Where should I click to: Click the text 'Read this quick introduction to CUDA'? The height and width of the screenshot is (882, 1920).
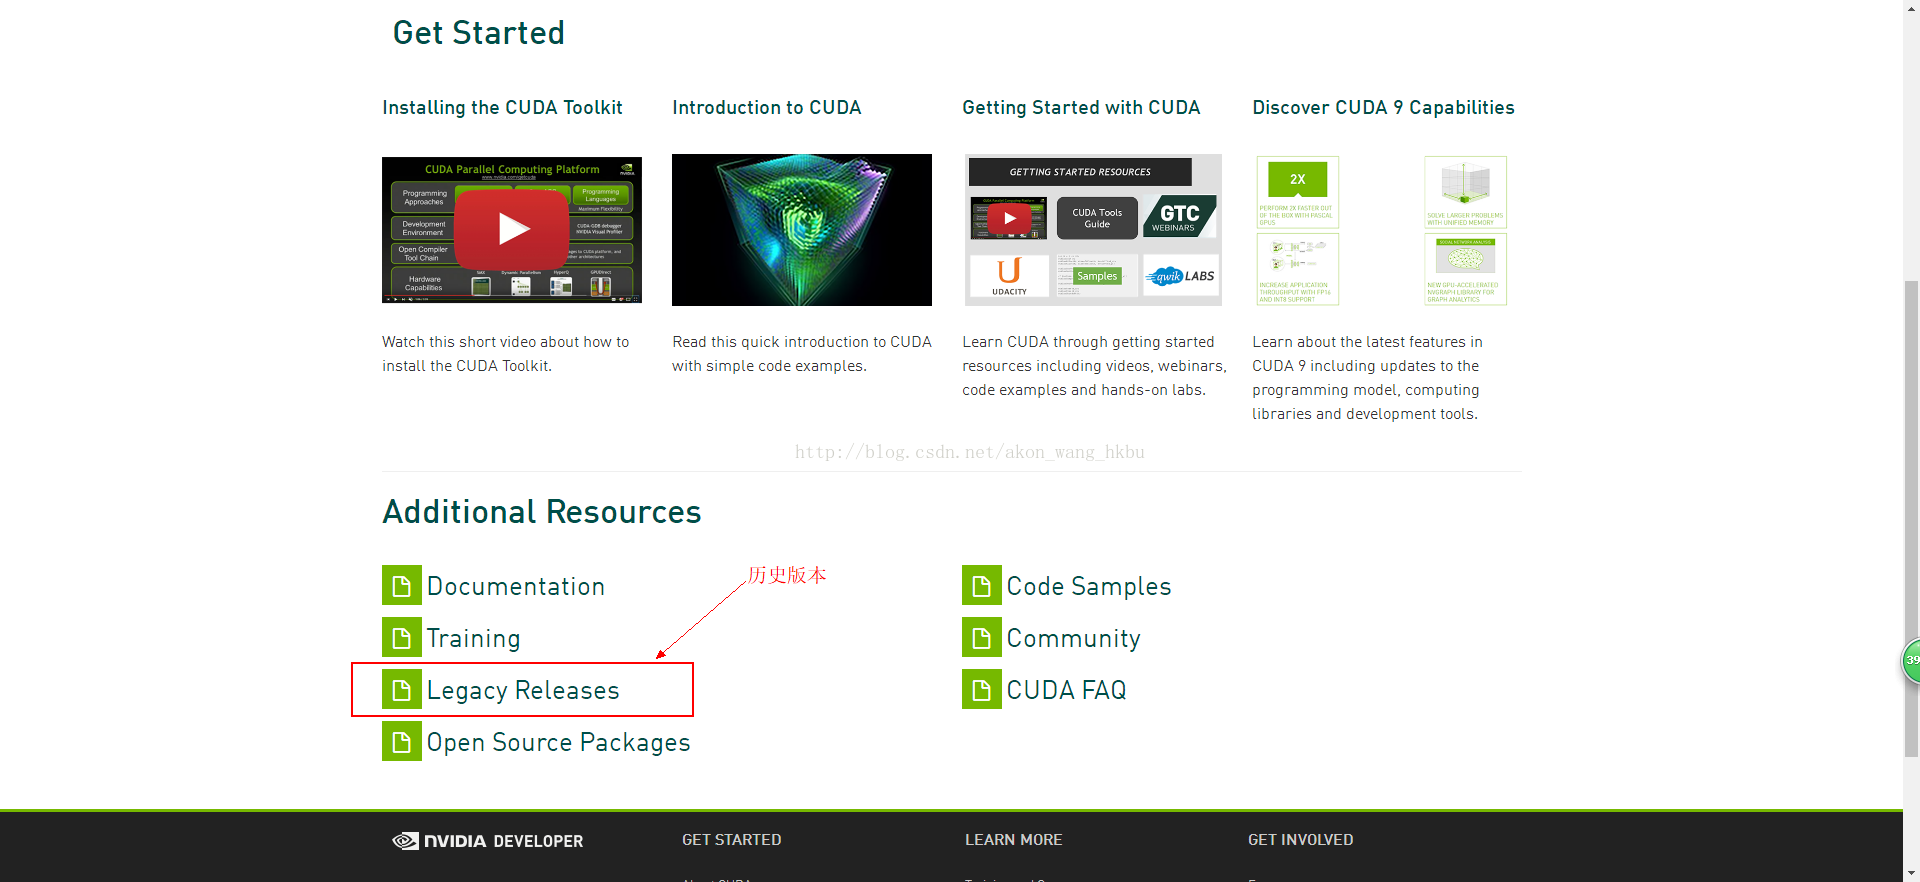tap(802, 342)
